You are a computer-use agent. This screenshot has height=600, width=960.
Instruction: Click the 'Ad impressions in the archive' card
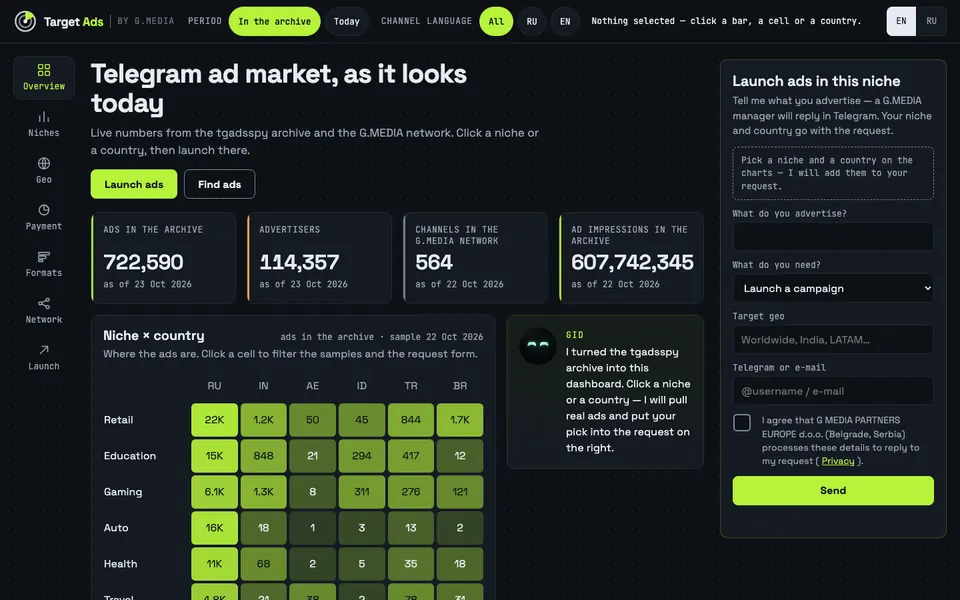[x=632, y=258]
